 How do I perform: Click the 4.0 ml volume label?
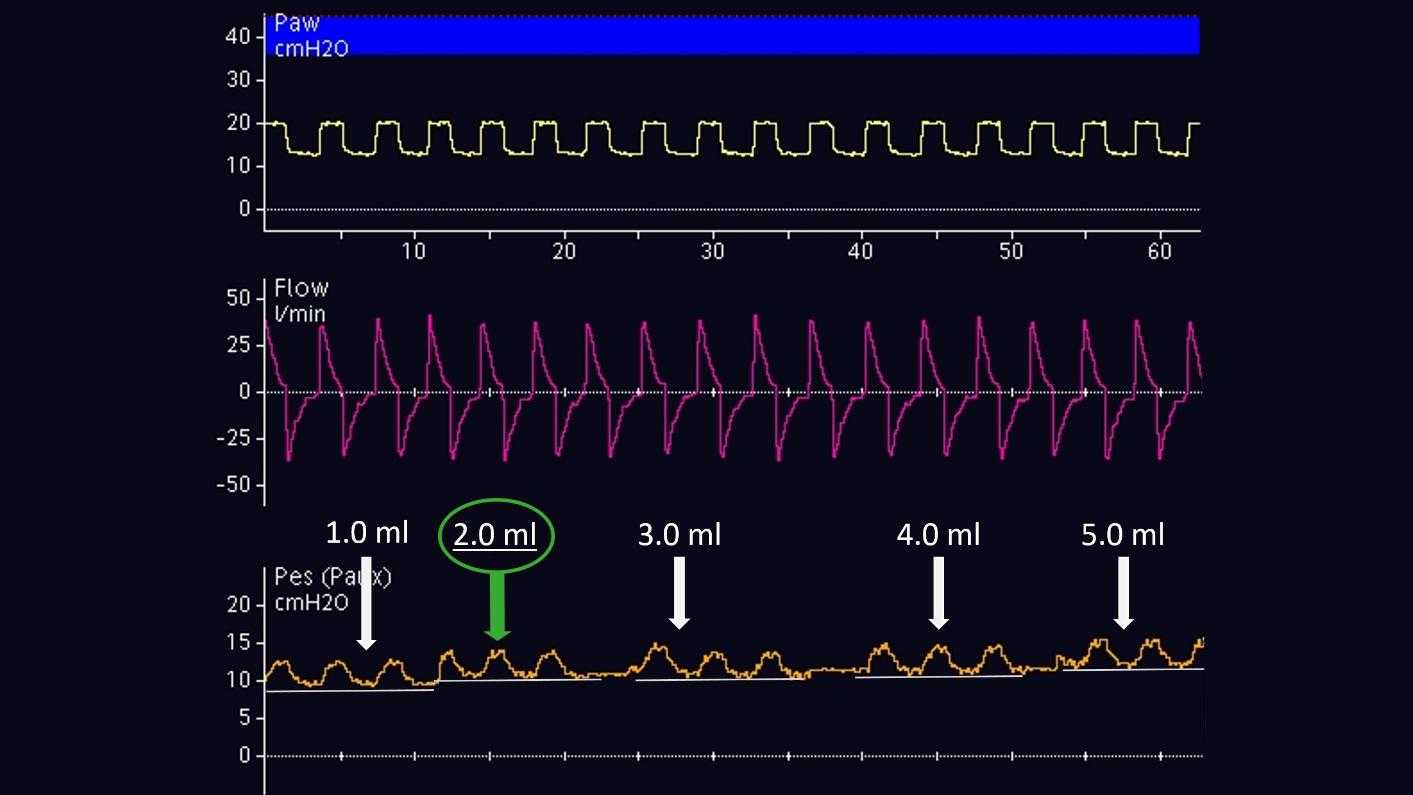point(938,535)
